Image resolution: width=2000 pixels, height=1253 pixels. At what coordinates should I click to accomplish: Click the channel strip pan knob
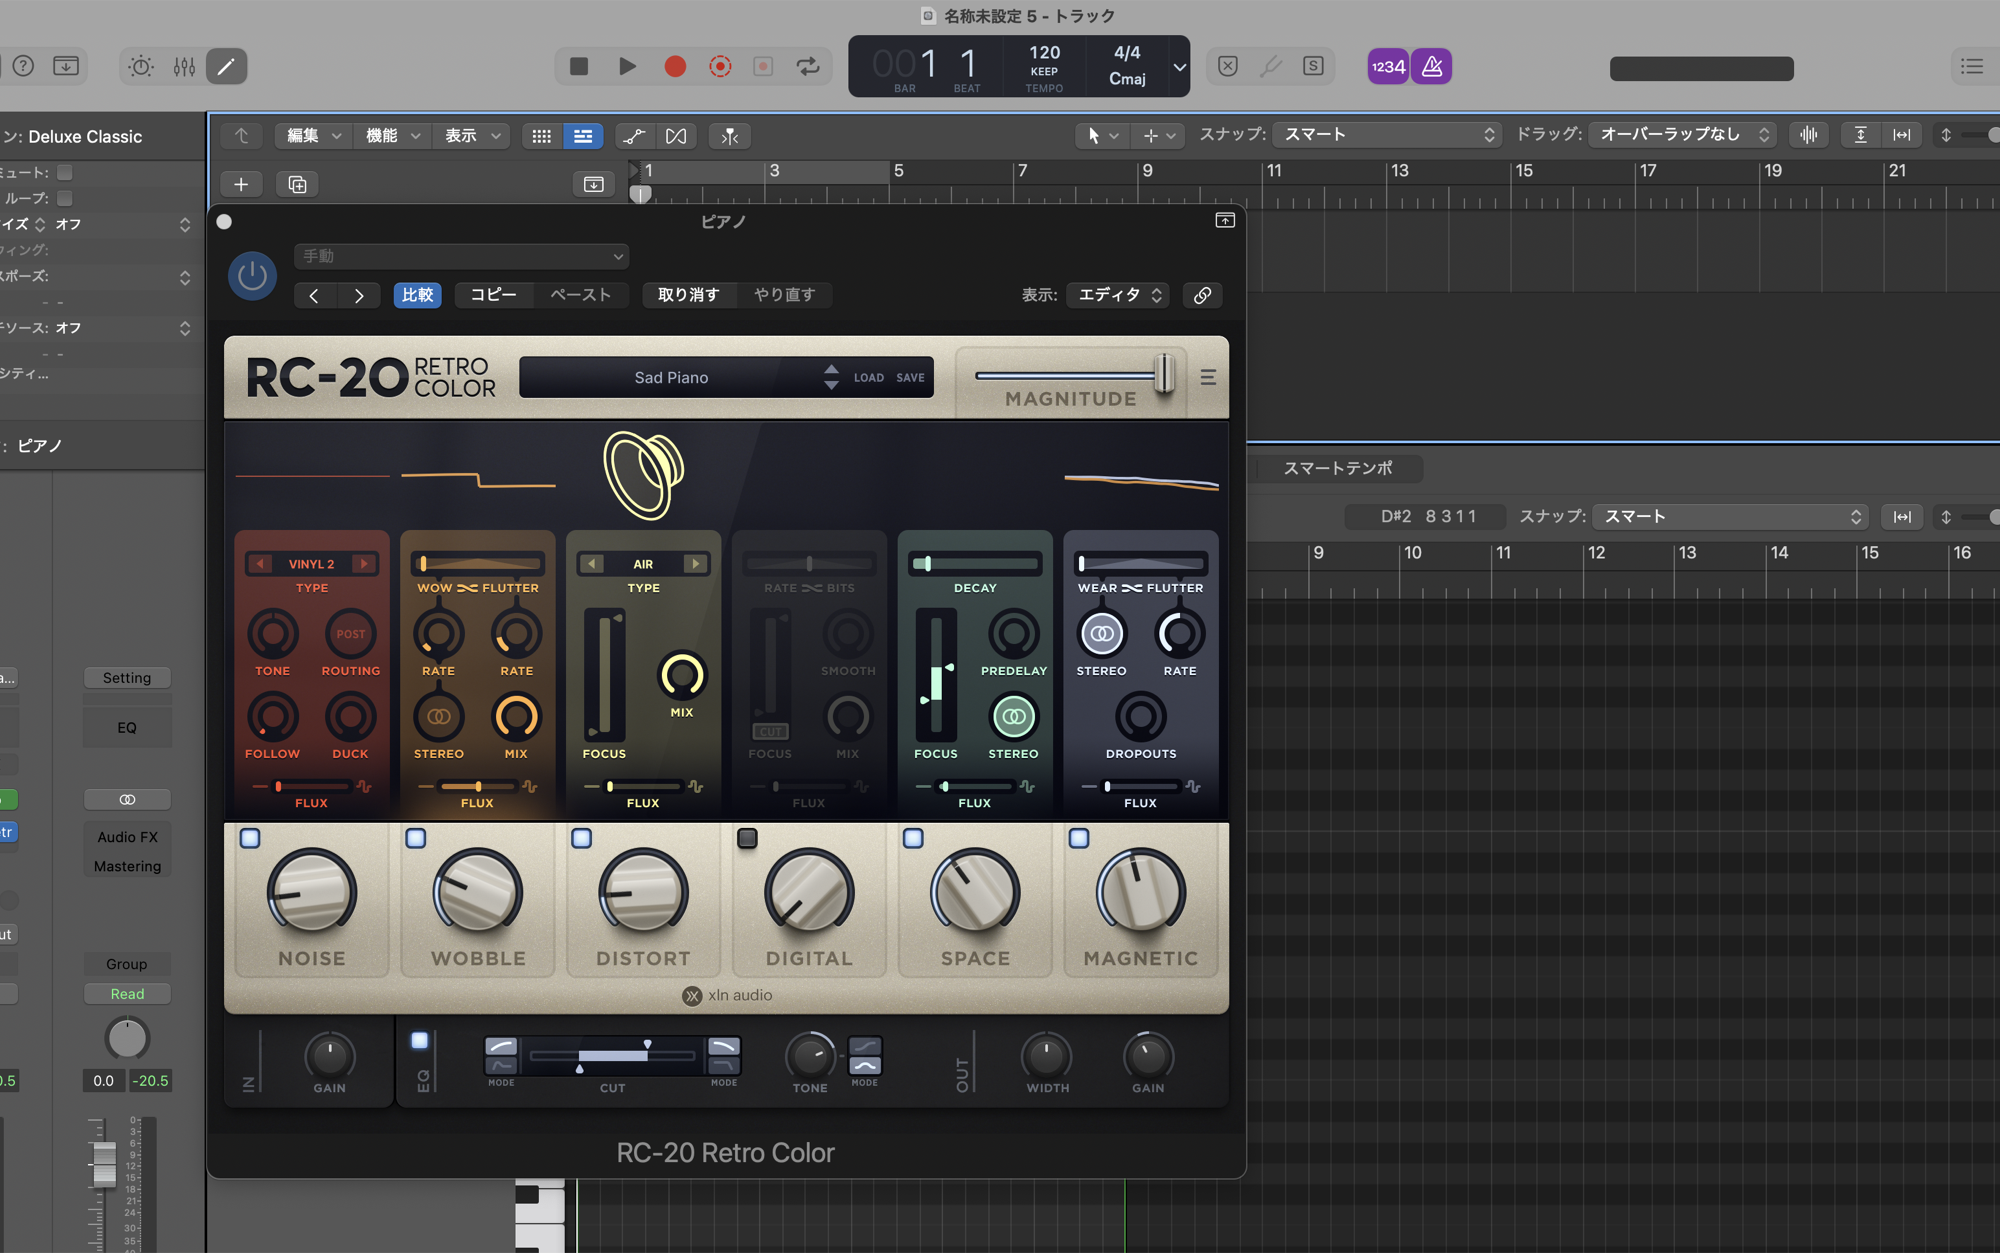coord(127,1038)
